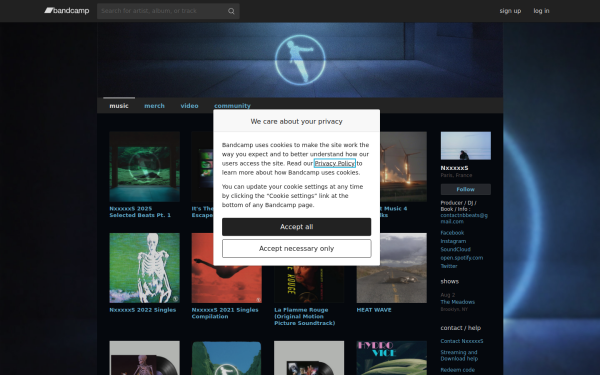Open the open.spotify.com link
The width and height of the screenshot is (600, 375).
point(461,258)
